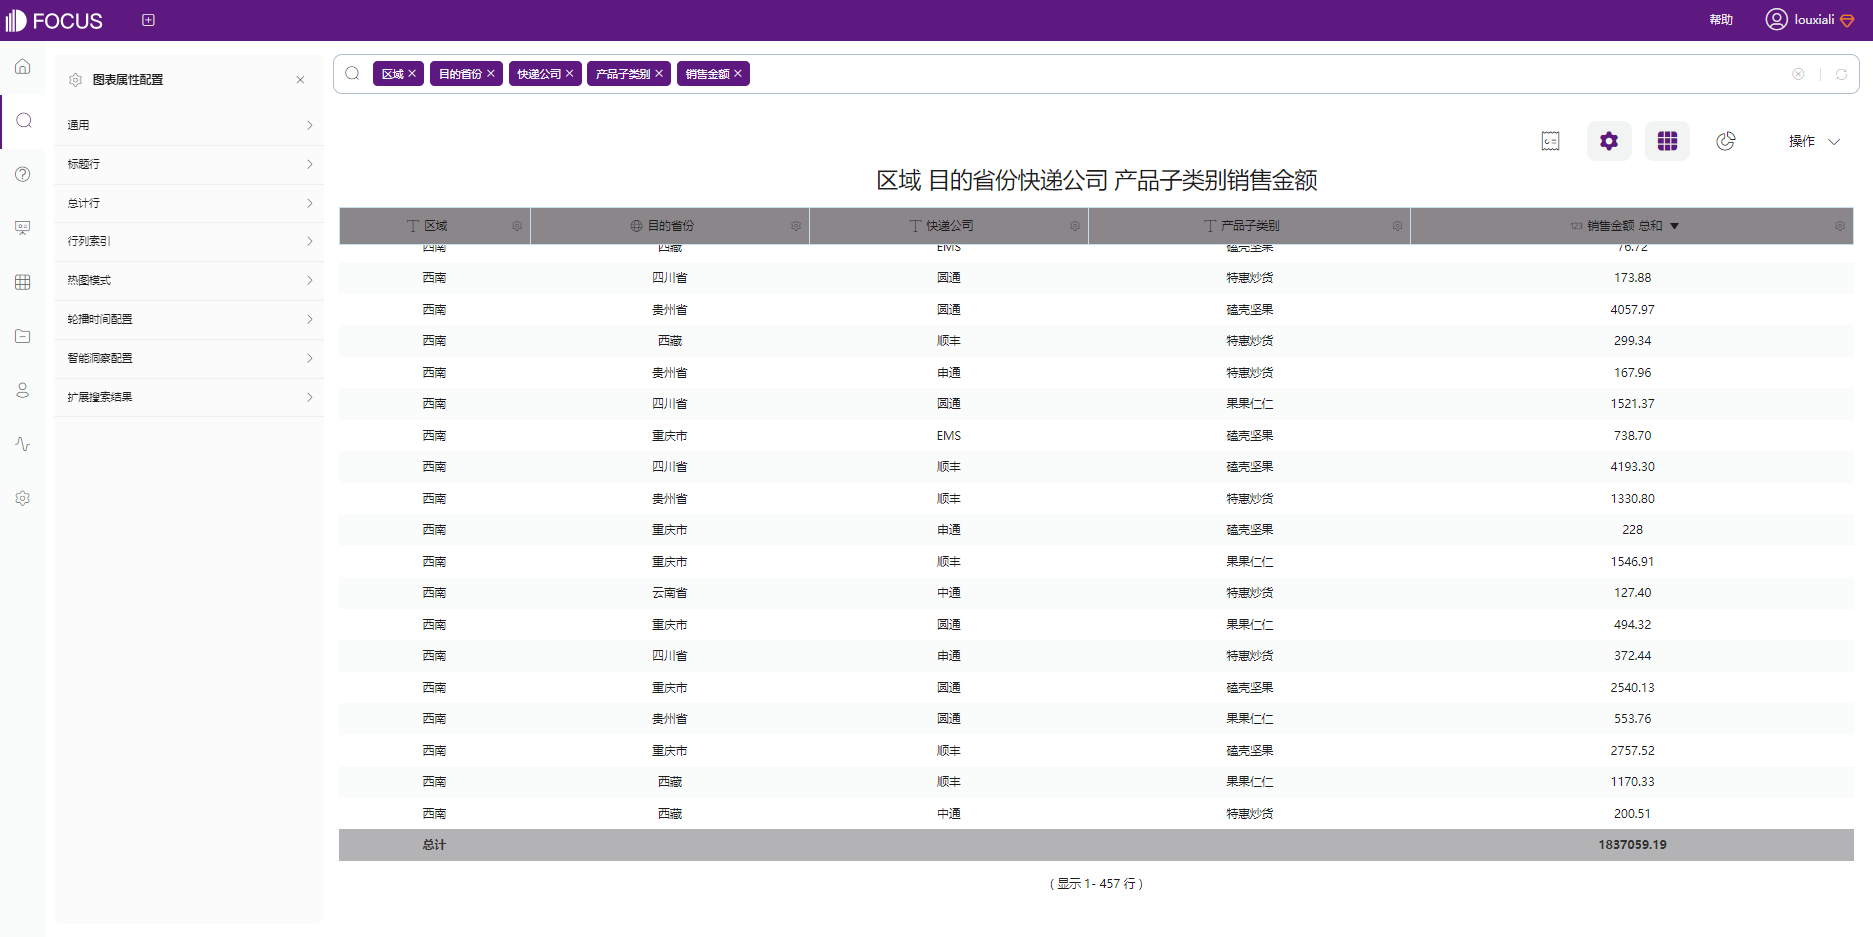Open the folder icon in the left sidebar

22,336
